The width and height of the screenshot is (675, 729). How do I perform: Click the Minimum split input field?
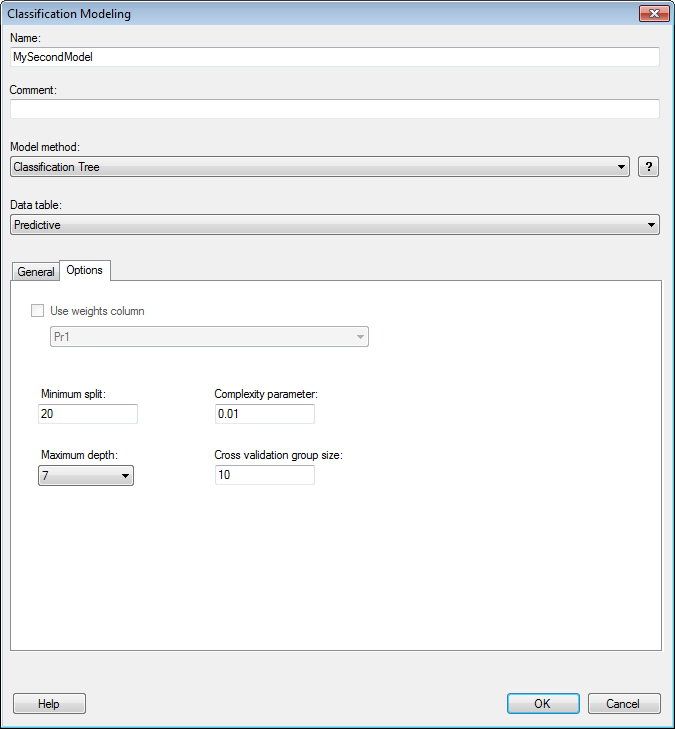pyautogui.click(x=88, y=414)
